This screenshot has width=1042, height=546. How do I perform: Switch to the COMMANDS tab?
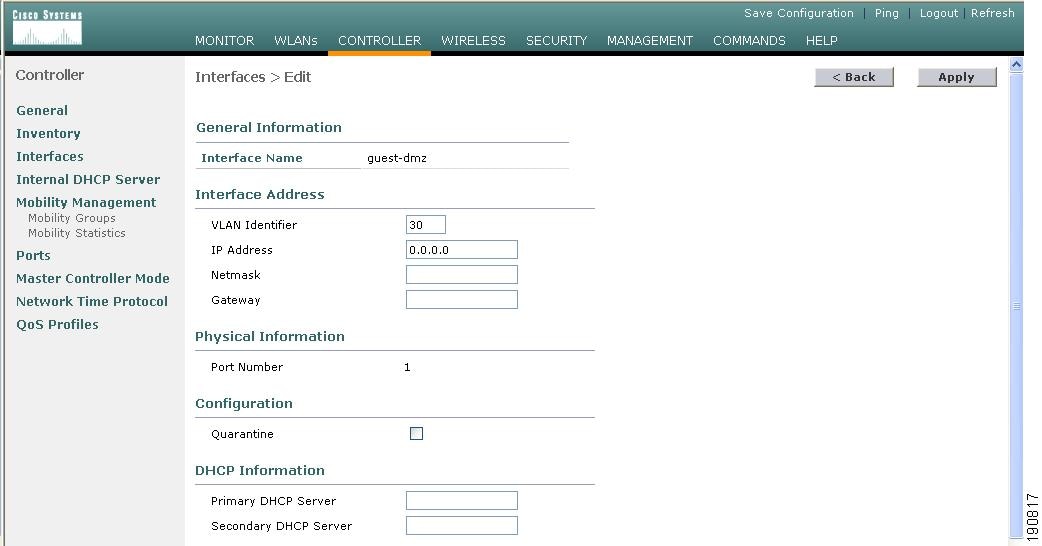pos(749,41)
